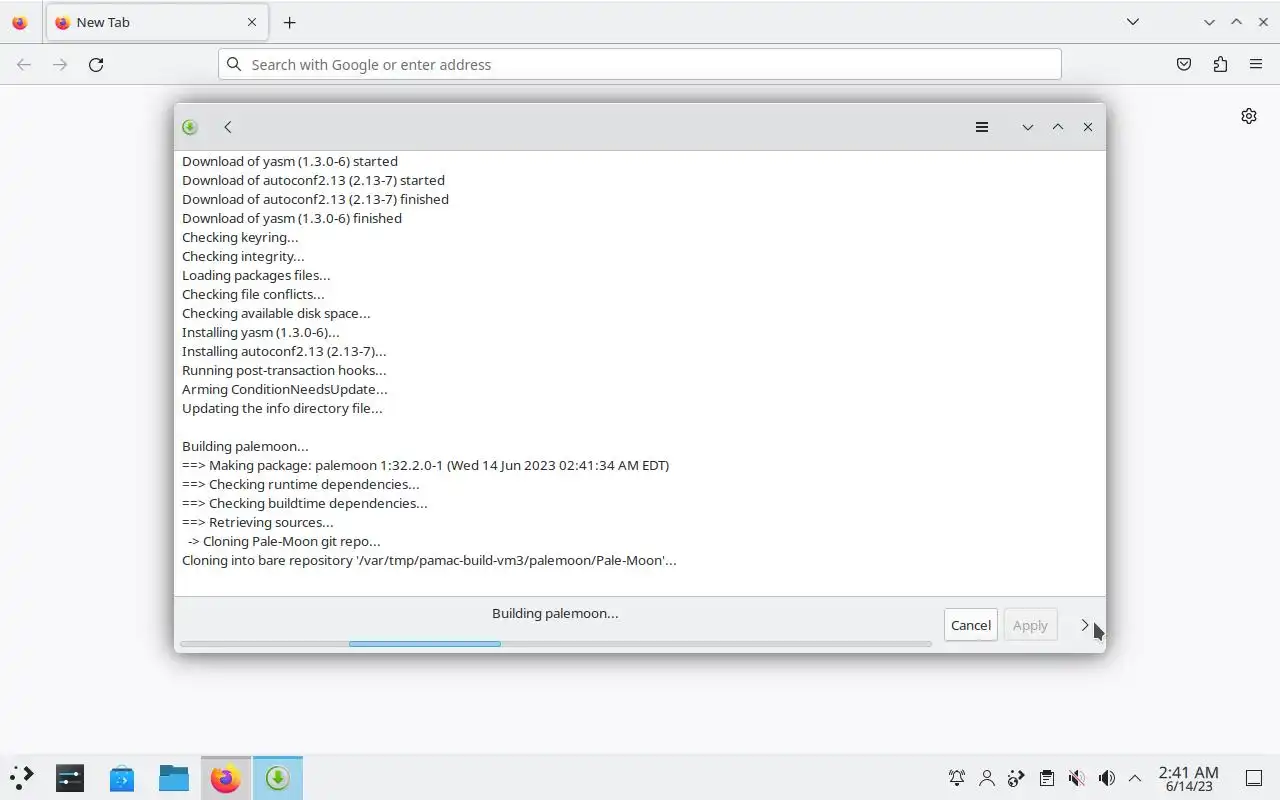The height and width of the screenshot is (800, 1280).
Task: Switch to Firefox in the taskbar
Action: click(226, 777)
